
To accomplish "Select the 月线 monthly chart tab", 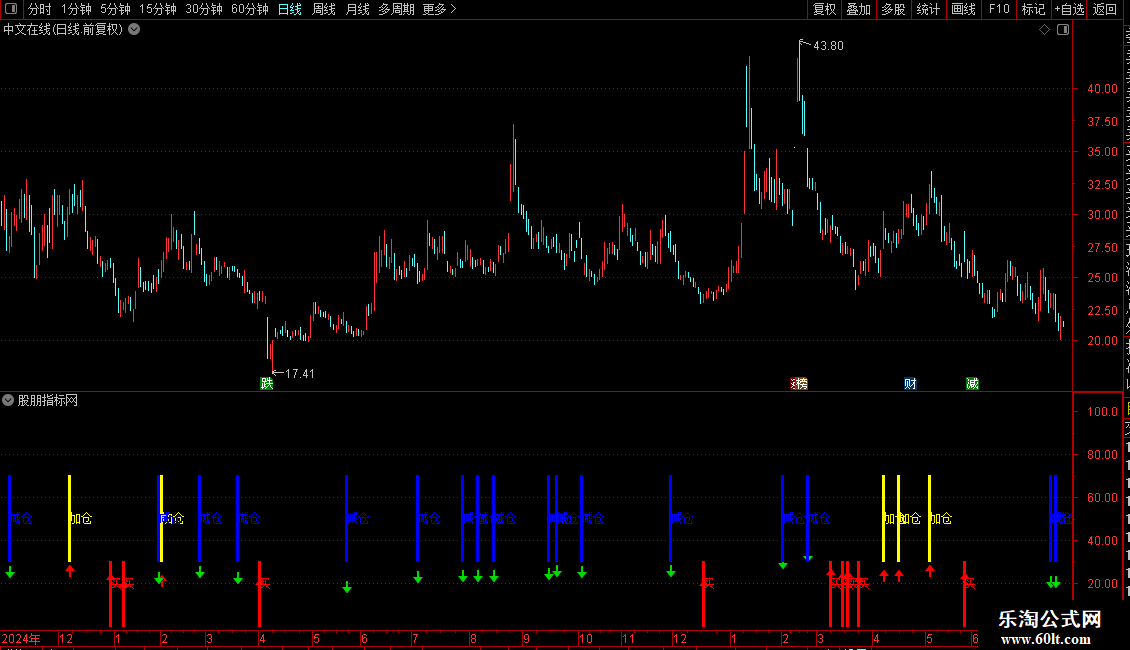I will click(357, 9).
